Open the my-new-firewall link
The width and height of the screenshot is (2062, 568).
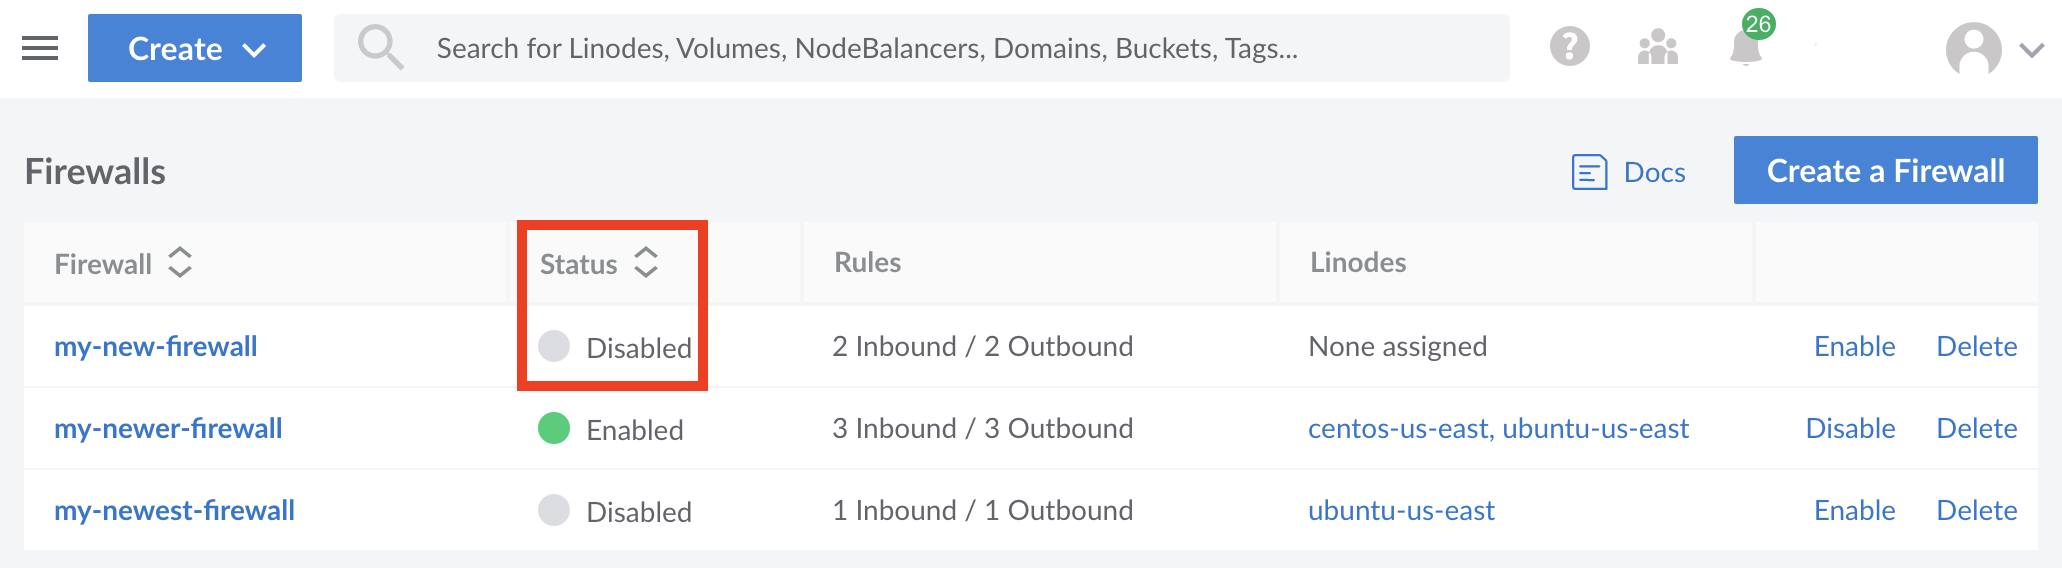[x=156, y=346]
